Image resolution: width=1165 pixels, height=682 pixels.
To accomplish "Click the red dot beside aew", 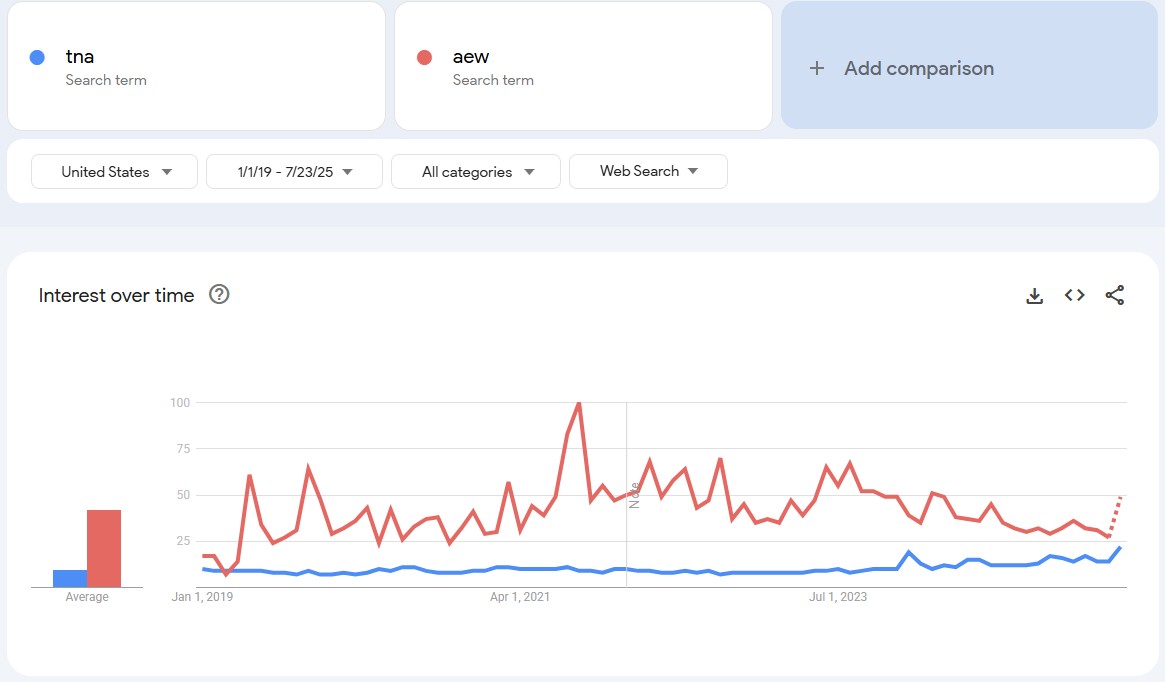I will [424, 57].
